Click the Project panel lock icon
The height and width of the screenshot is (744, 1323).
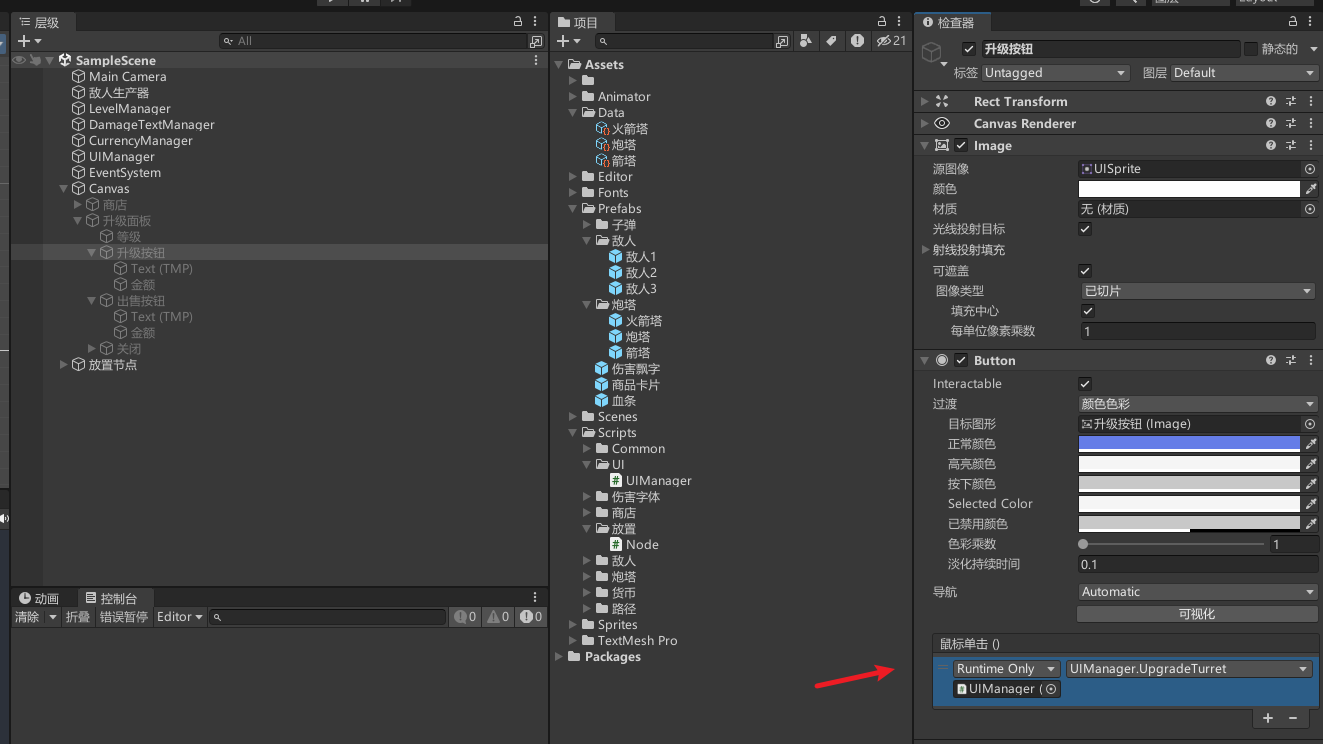880,22
